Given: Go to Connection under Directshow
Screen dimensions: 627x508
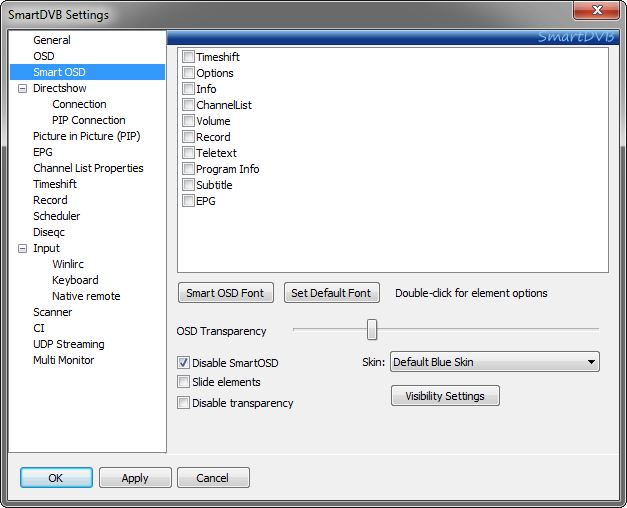Looking at the screenshot, I should click(79, 104).
